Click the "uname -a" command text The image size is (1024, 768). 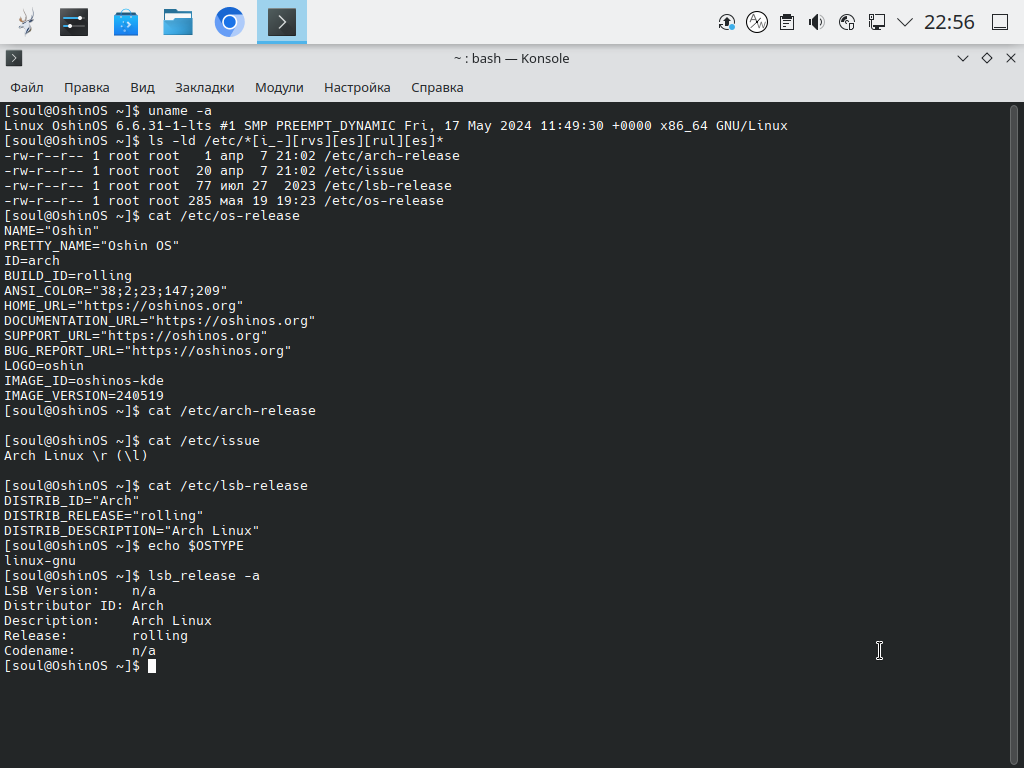click(180, 111)
